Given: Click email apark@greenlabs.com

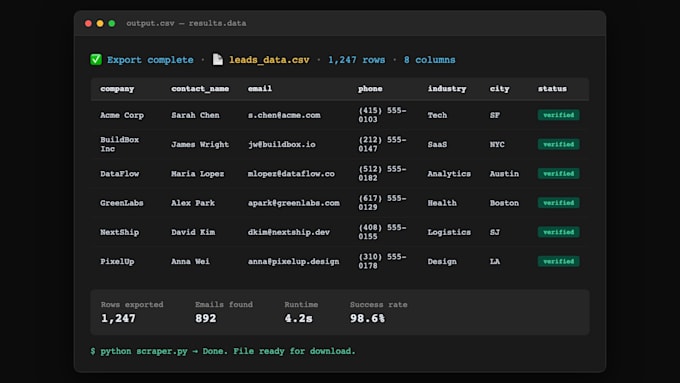Looking at the screenshot, I should coord(294,203).
